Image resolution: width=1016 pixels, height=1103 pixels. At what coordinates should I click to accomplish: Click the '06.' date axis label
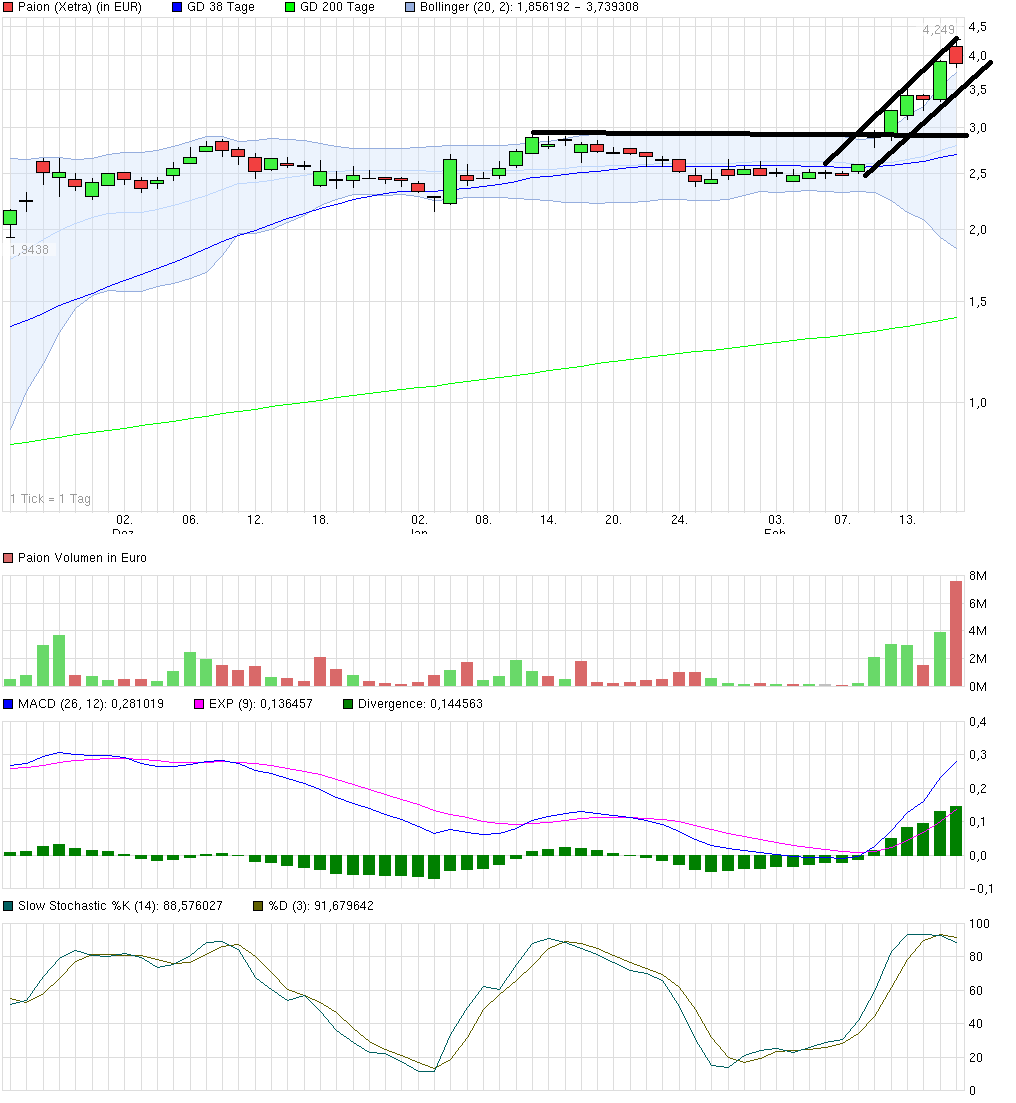(190, 520)
